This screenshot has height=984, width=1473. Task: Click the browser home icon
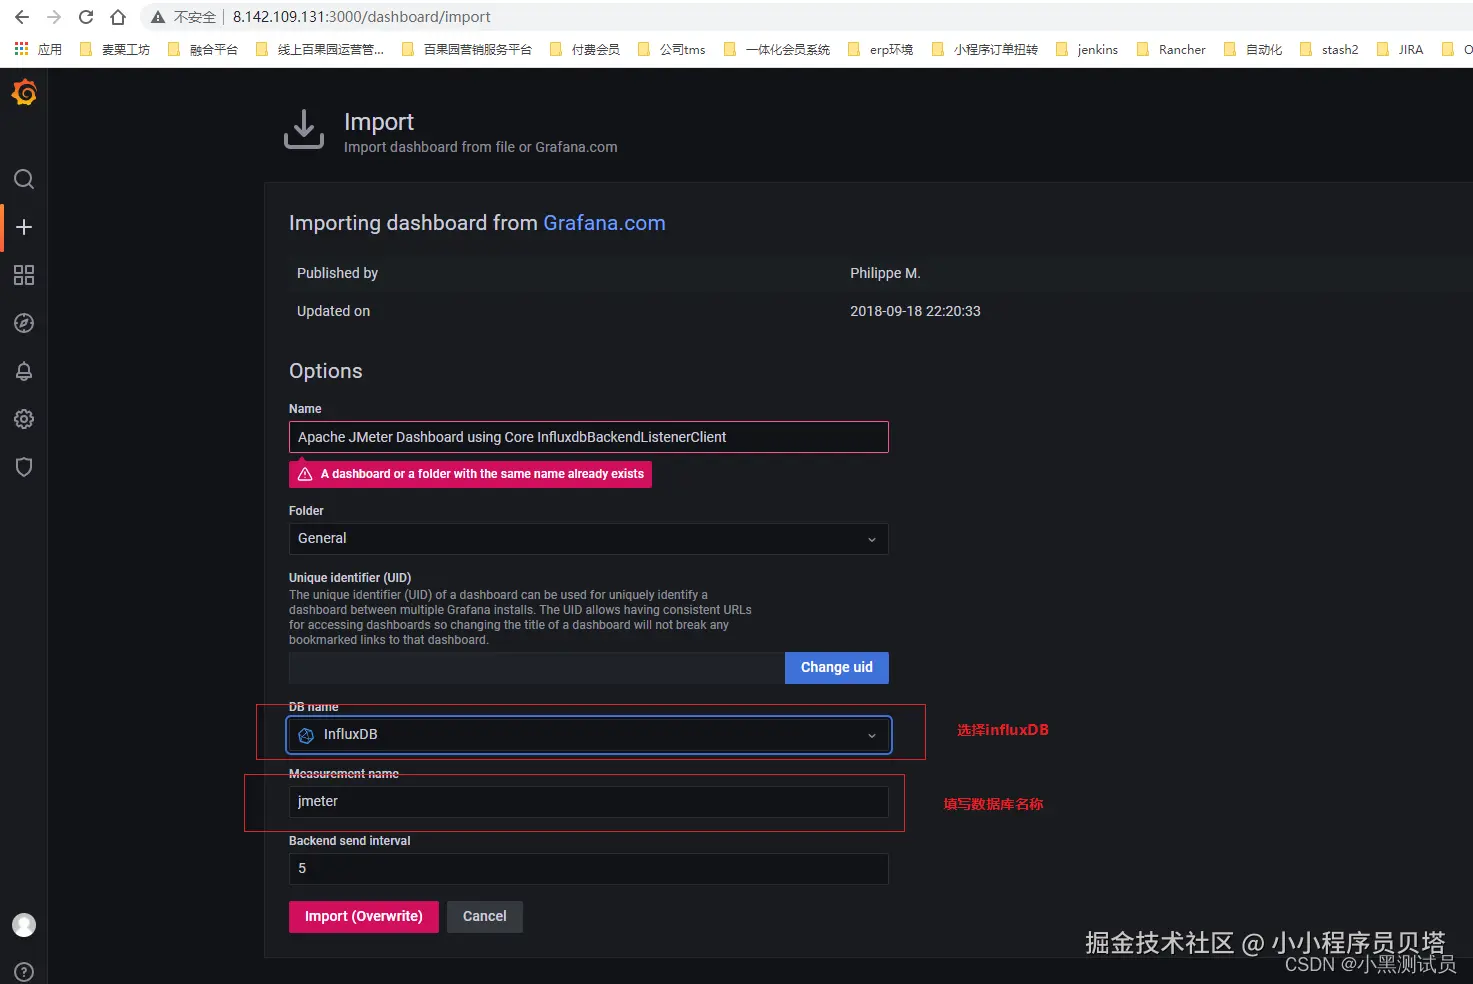118,17
